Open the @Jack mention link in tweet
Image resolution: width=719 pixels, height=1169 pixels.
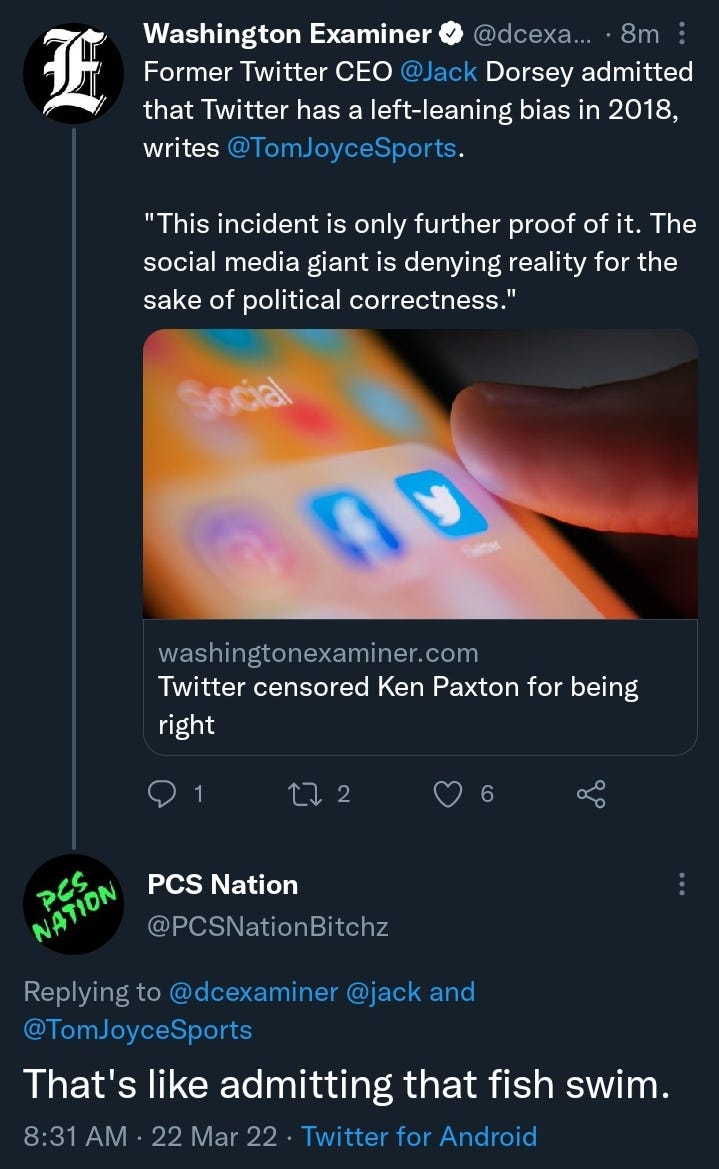[x=439, y=72]
